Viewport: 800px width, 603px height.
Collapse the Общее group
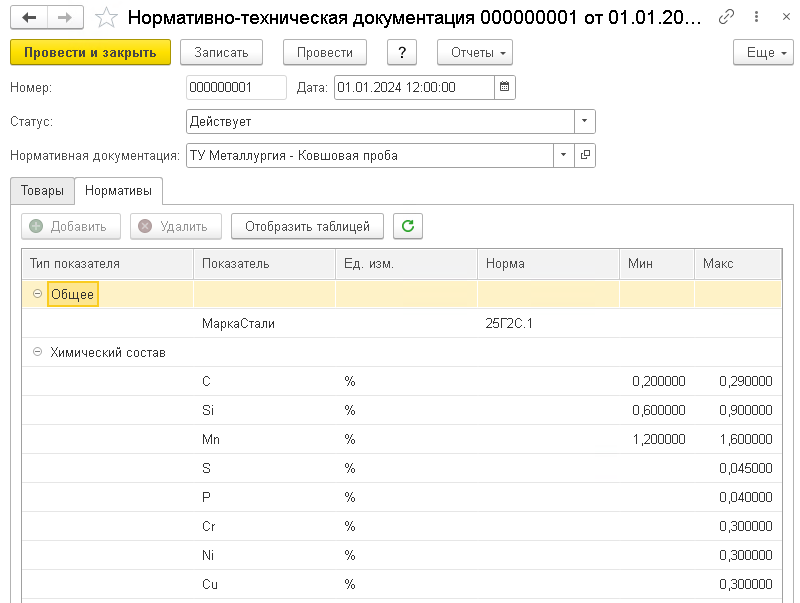tap(38, 294)
